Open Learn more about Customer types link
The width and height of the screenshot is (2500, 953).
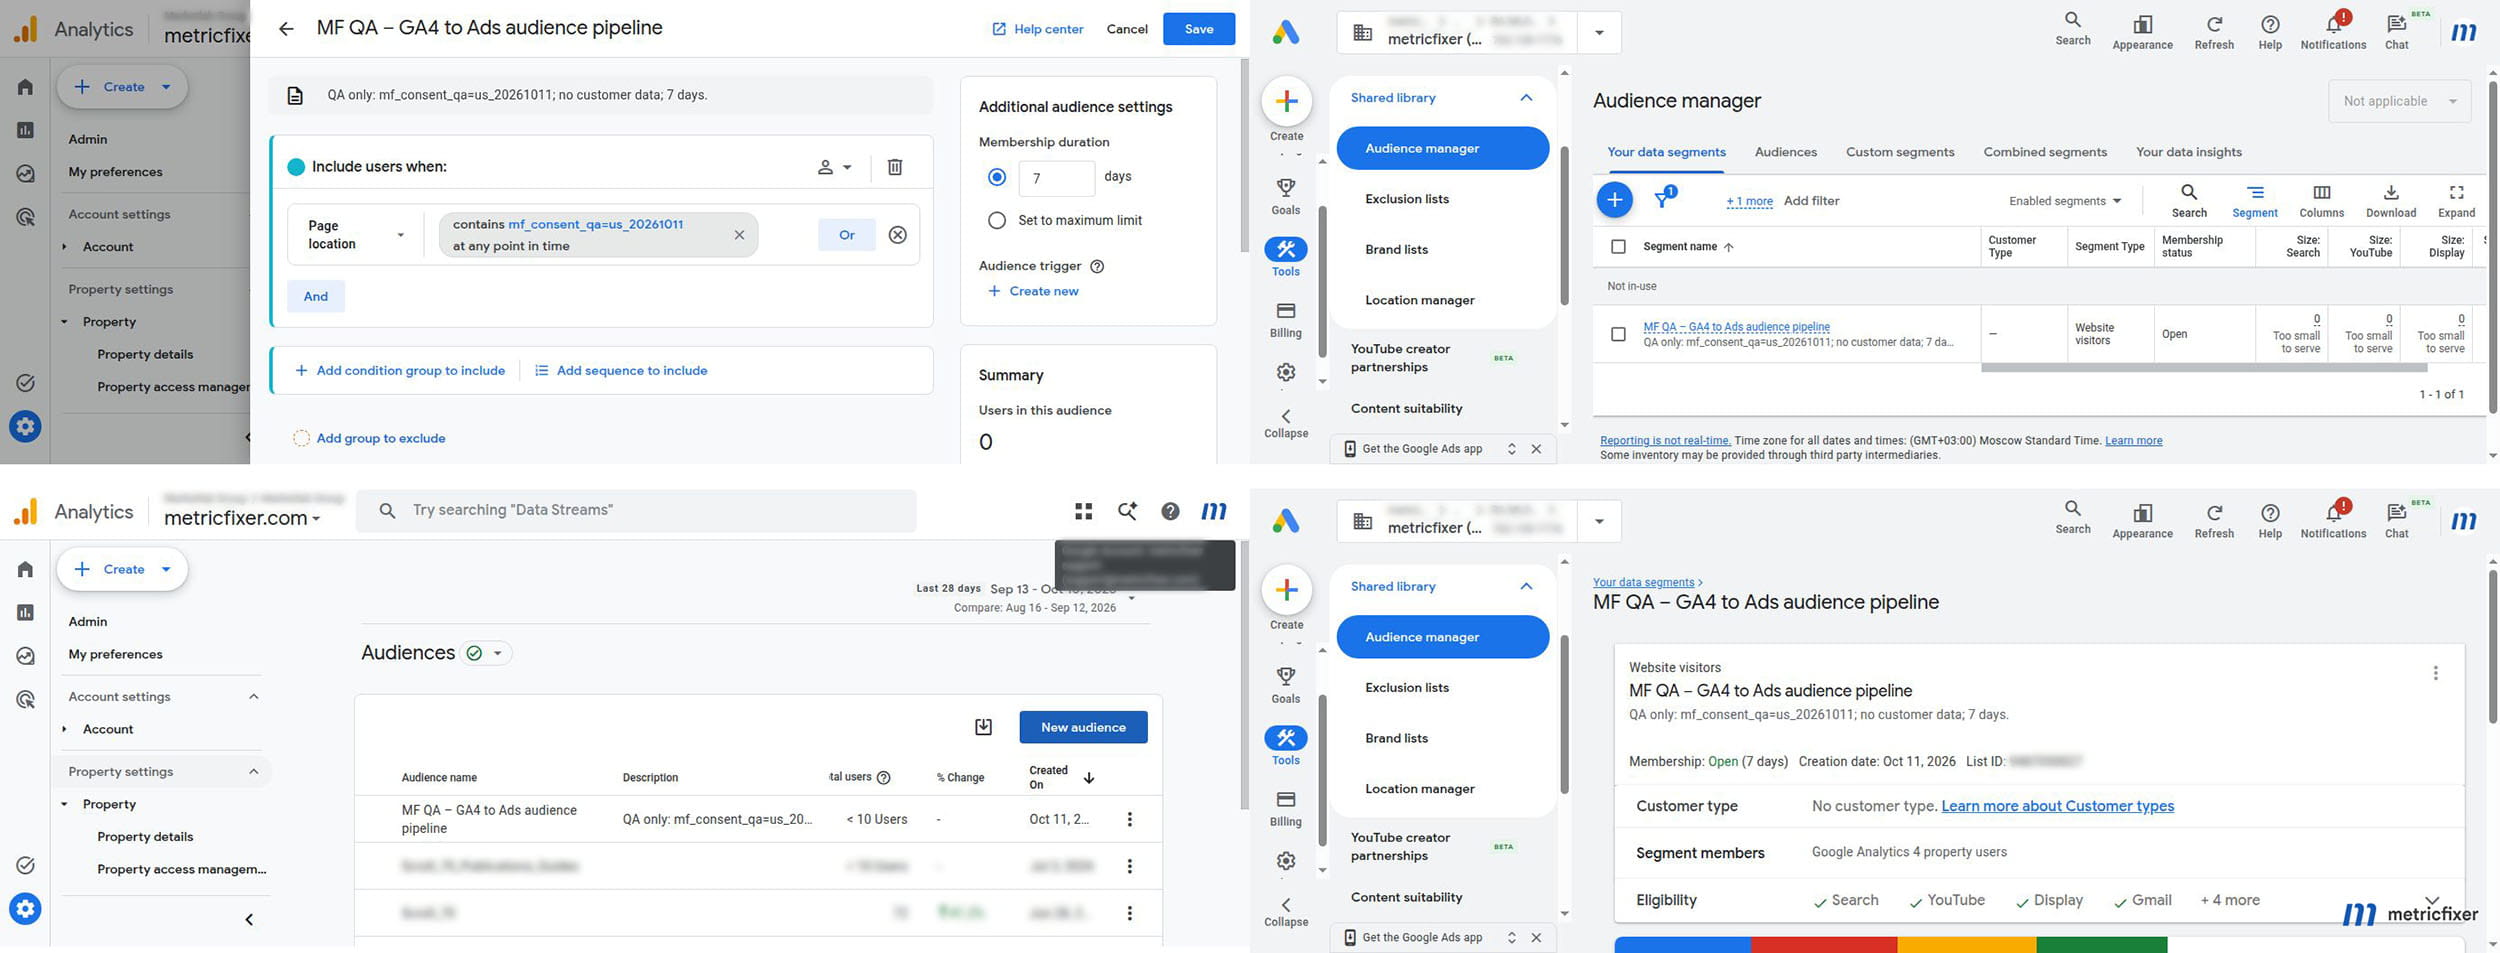[2057, 806]
